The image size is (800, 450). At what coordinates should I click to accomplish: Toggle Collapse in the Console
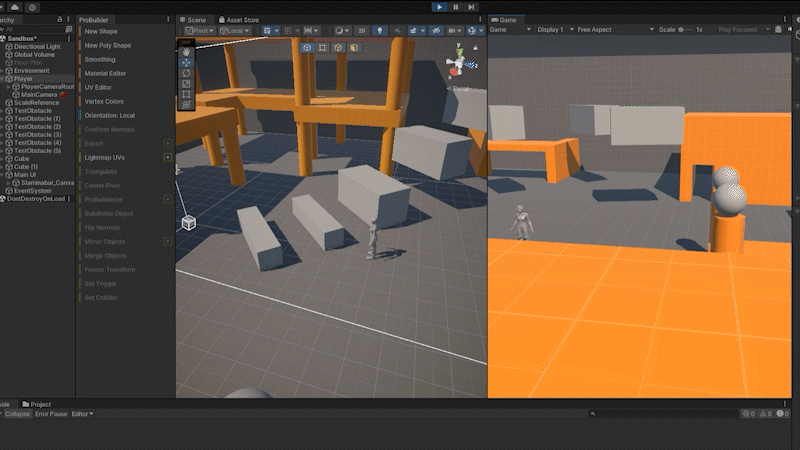(x=17, y=414)
